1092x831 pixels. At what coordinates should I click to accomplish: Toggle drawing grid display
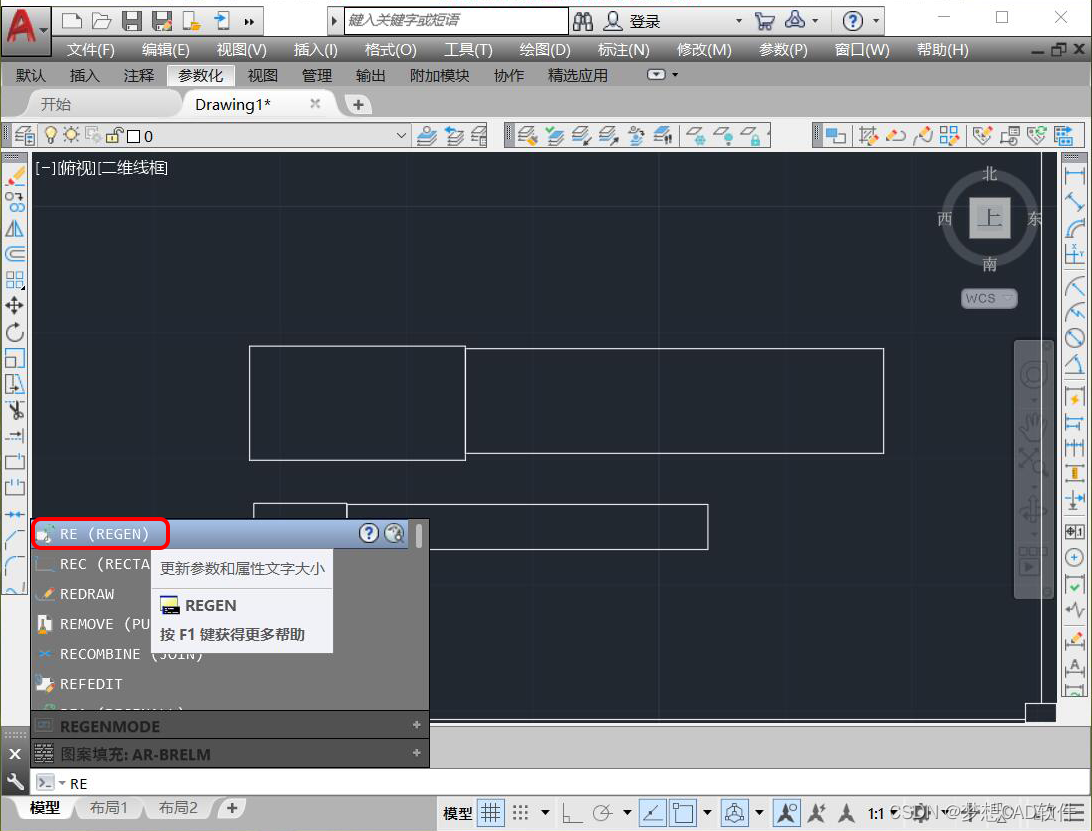coord(491,812)
